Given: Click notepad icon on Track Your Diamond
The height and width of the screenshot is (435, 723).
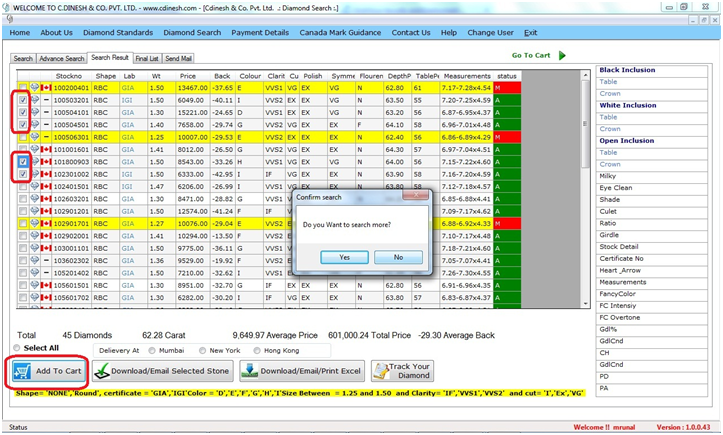Looking at the screenshot, I should [x=381, y=371].
